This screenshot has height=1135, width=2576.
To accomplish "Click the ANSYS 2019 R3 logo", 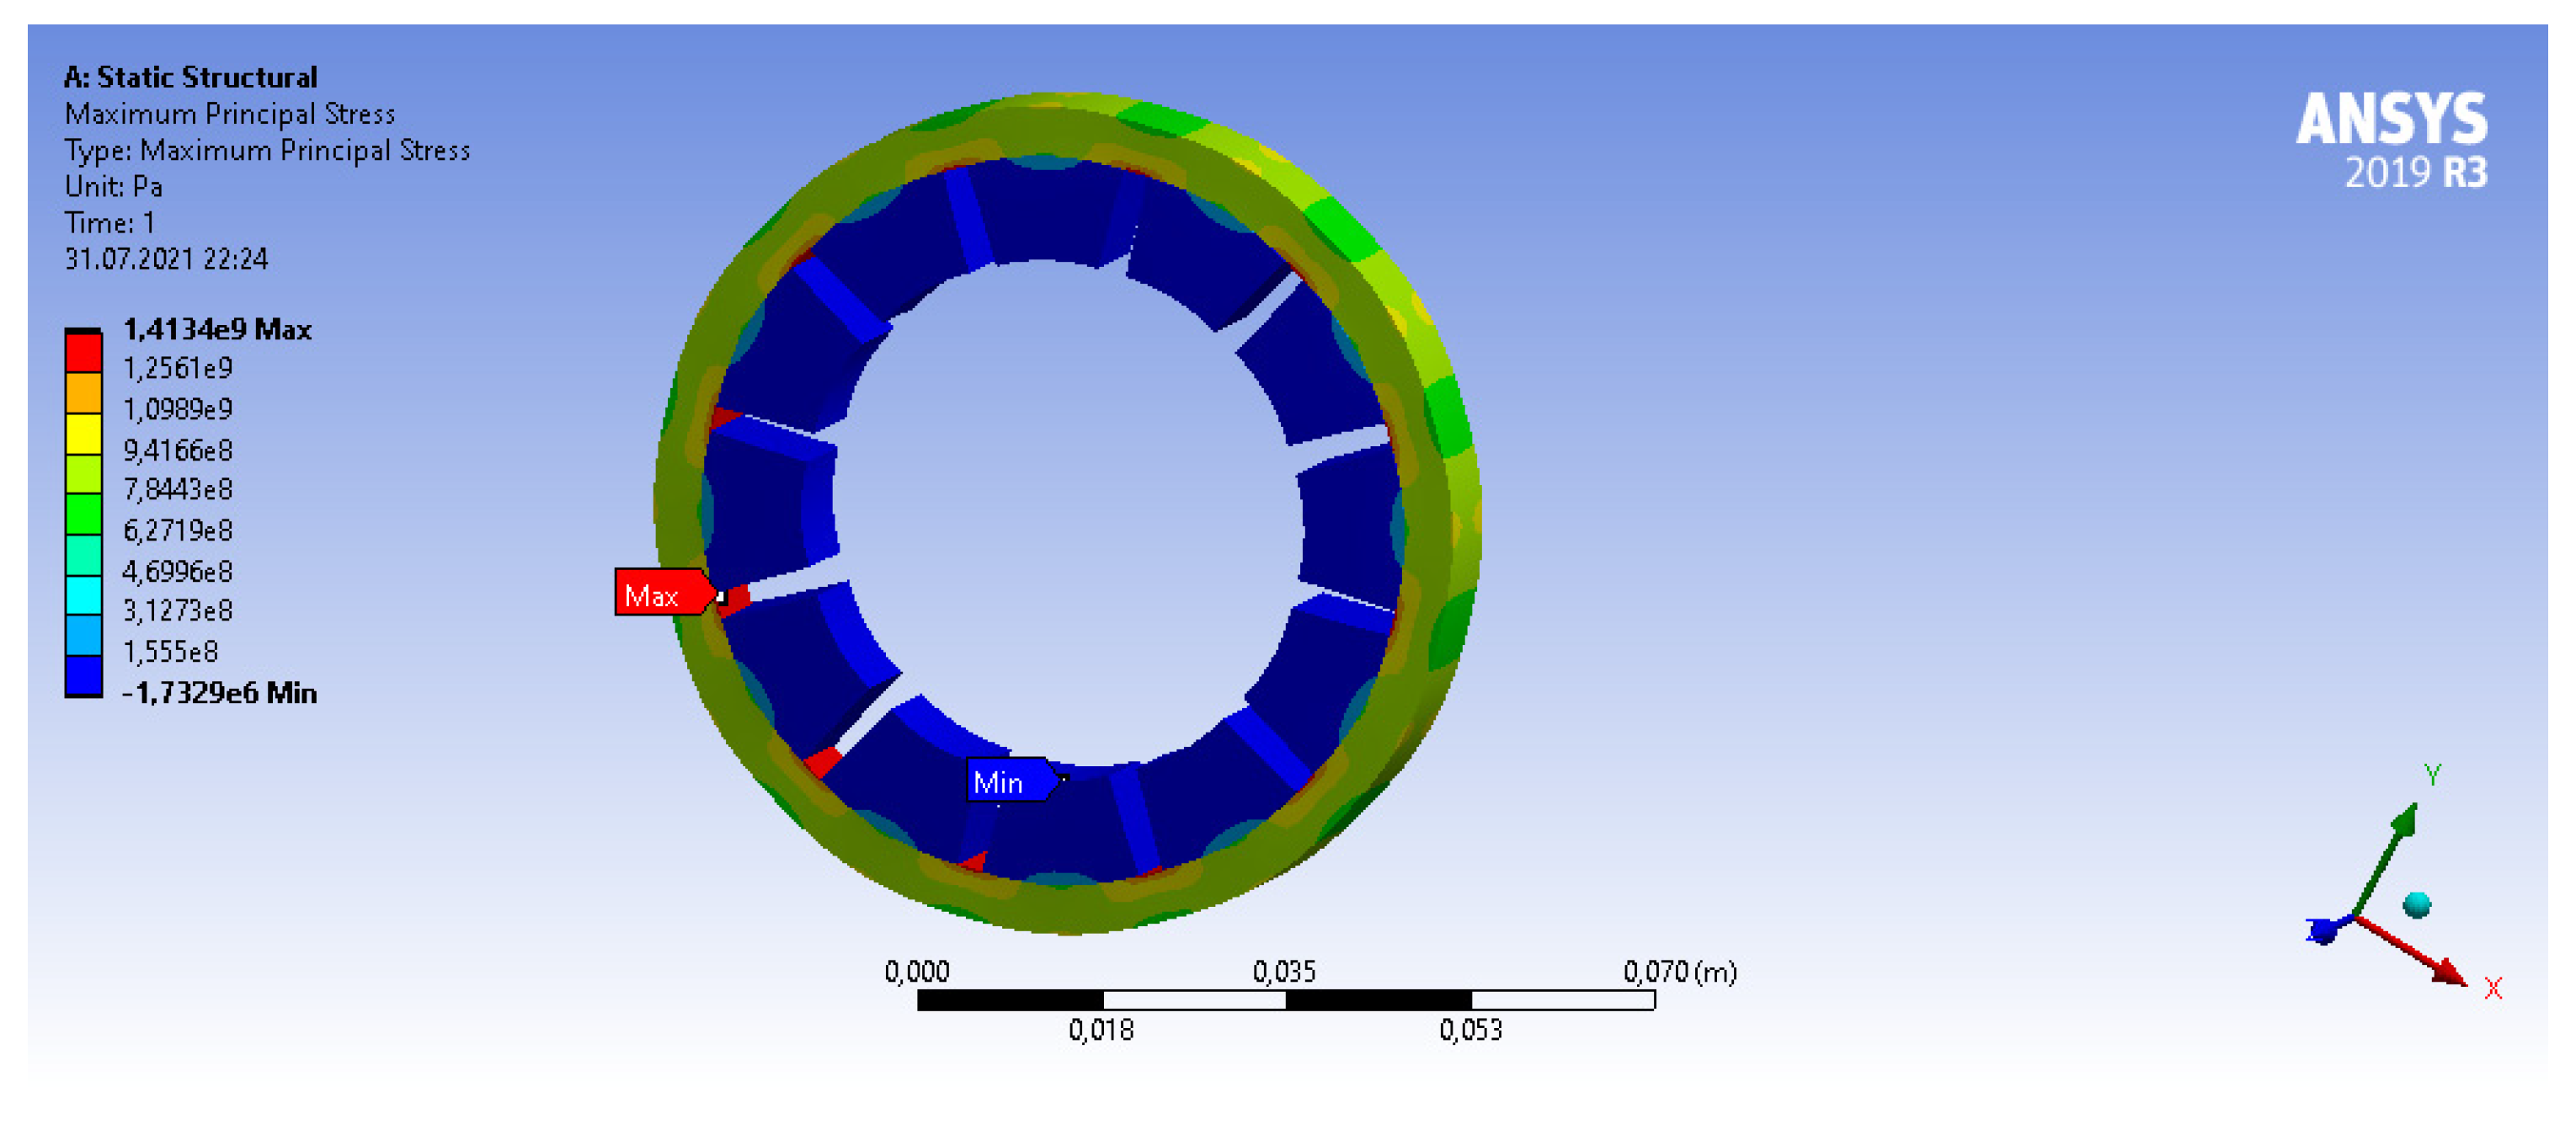I will tap(2394, 140).
